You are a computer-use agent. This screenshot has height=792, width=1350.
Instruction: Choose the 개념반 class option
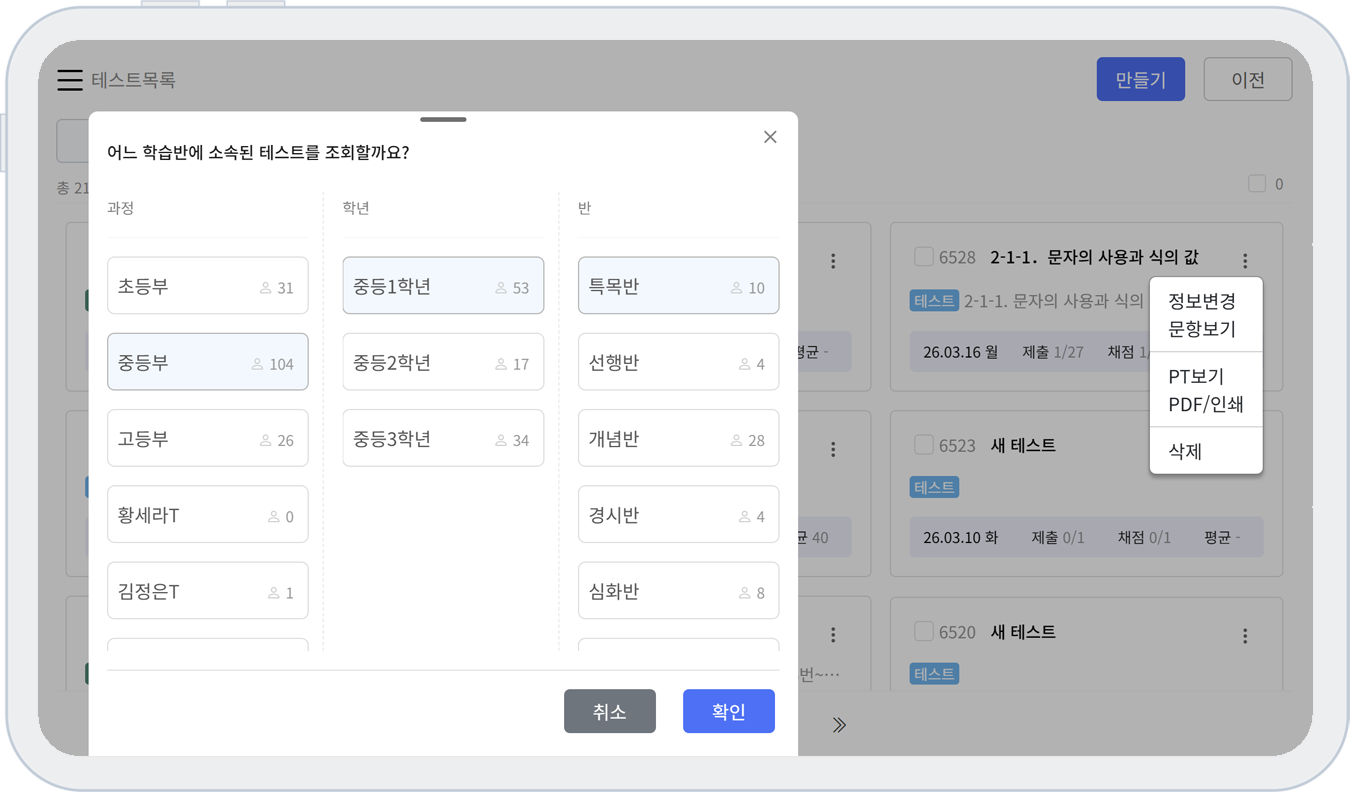point(678,439)
